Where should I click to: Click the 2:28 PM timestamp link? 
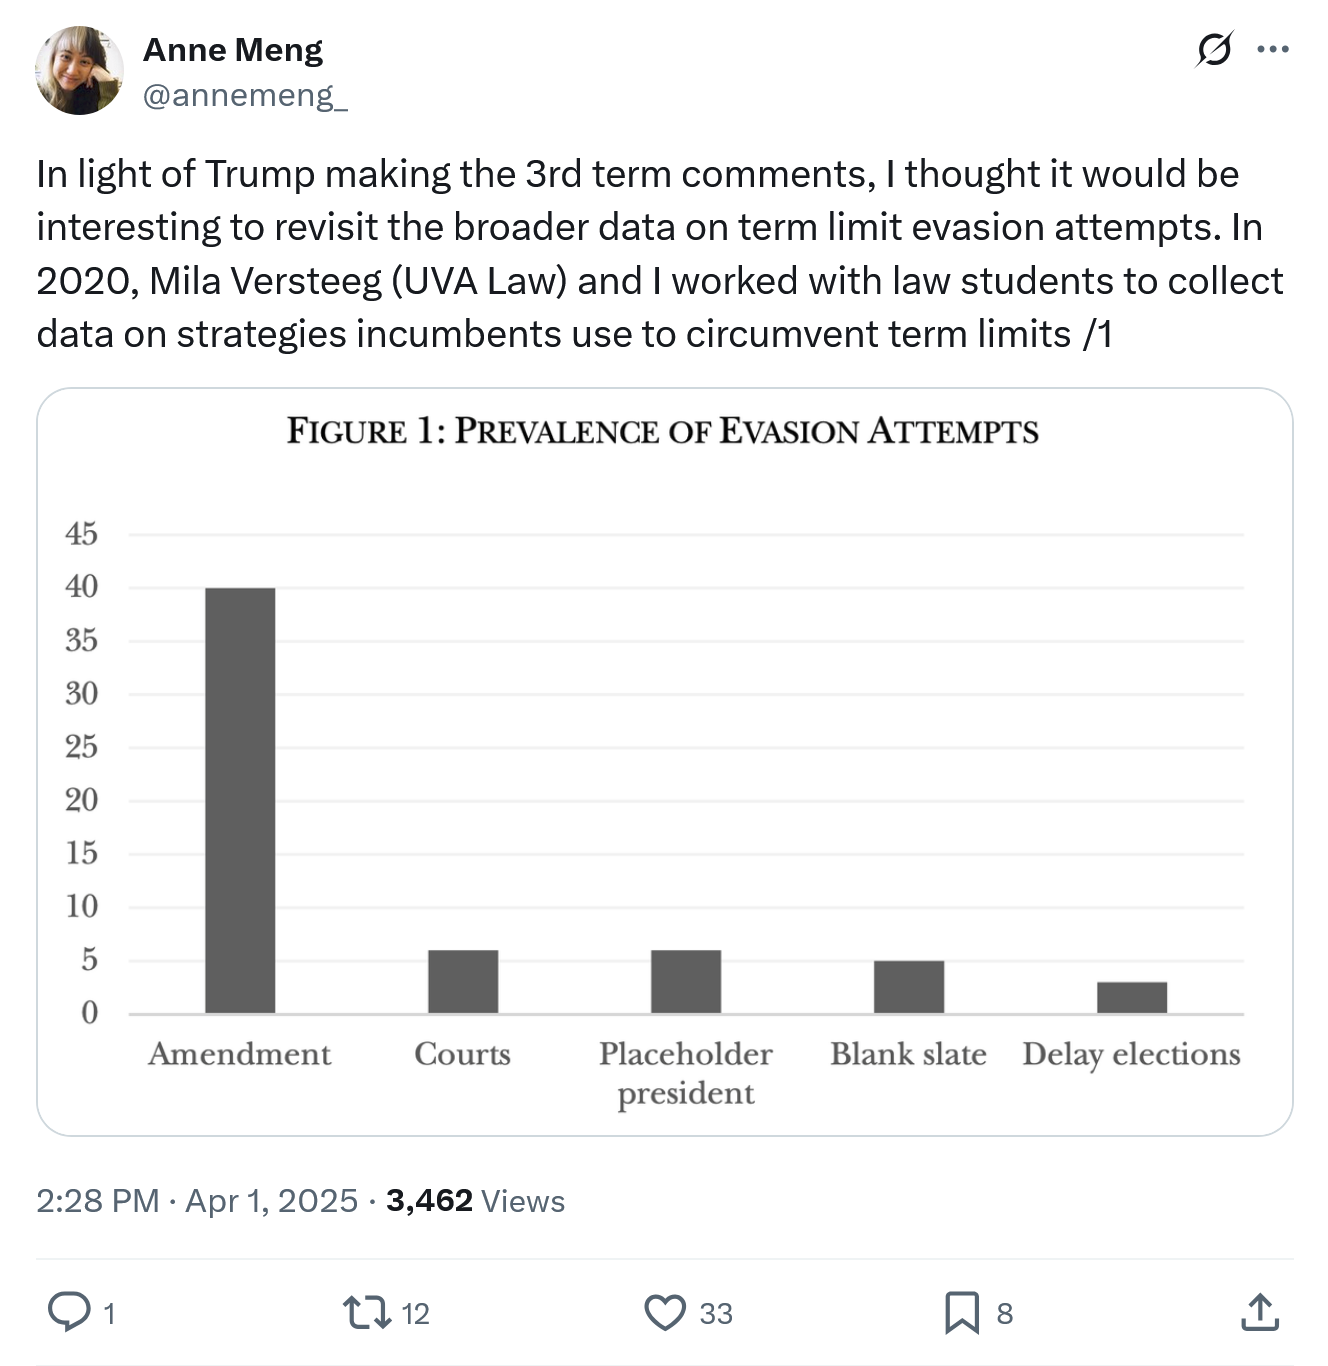pos(98,1200)
